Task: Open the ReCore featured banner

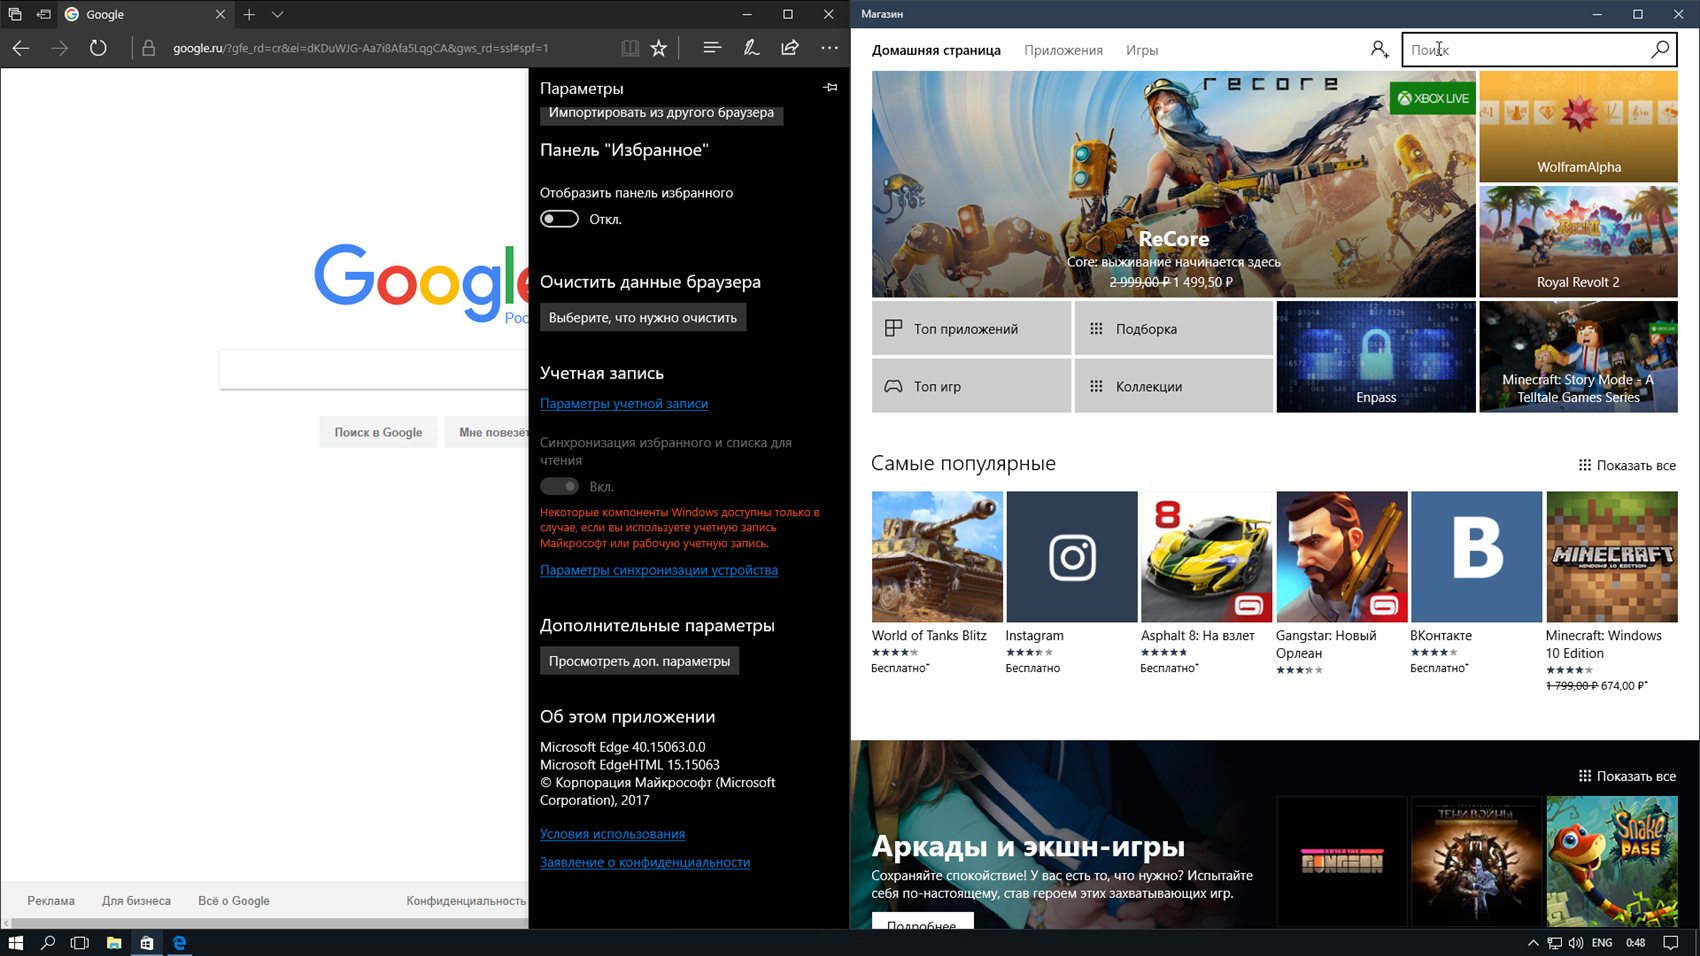Action: [1173, 184]
